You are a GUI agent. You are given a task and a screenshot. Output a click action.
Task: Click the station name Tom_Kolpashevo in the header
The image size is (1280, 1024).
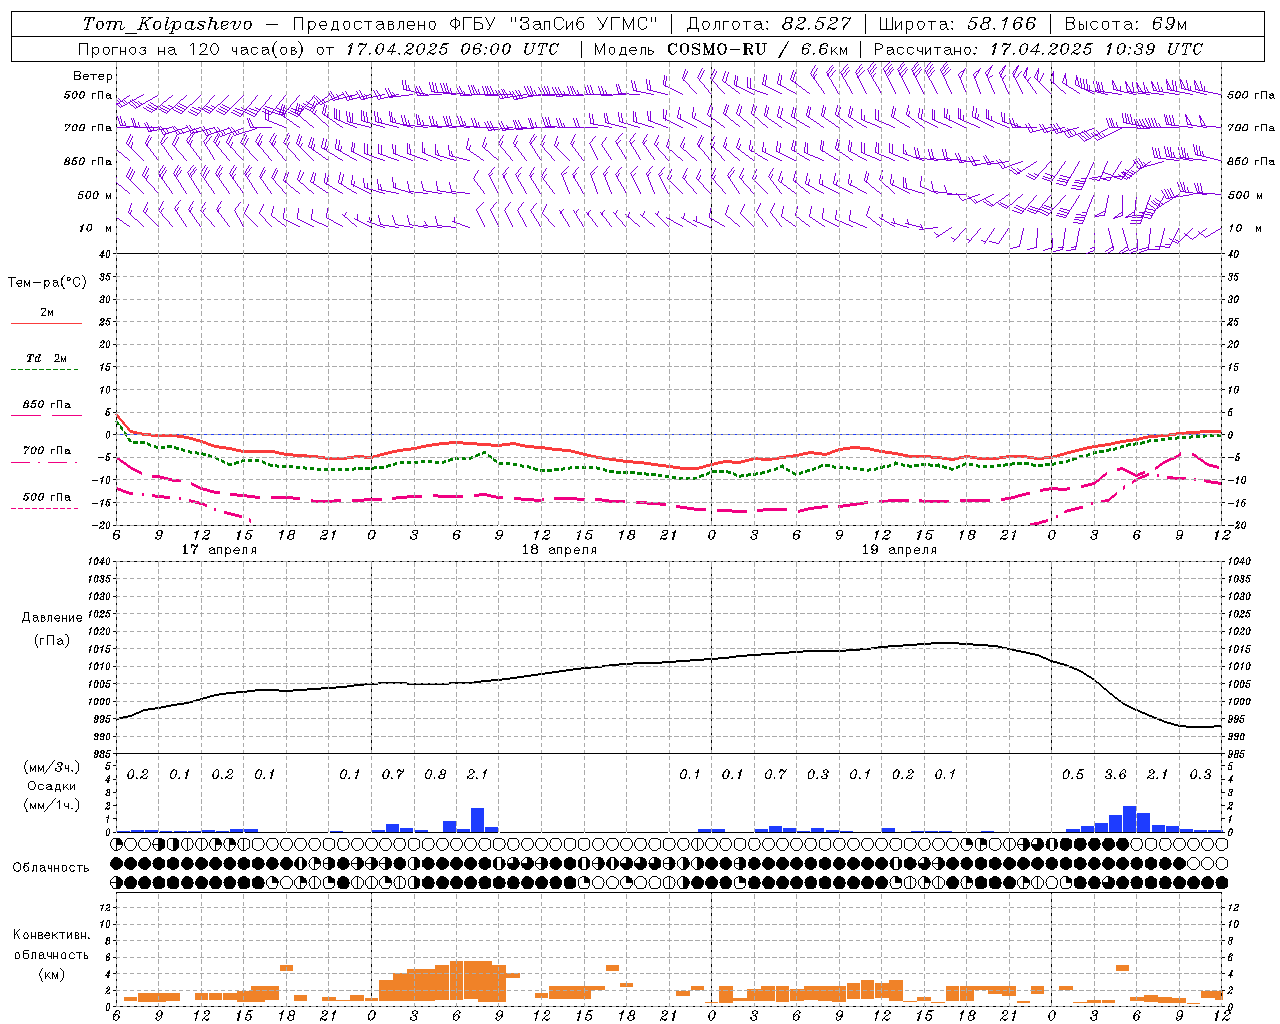point(168,24)
